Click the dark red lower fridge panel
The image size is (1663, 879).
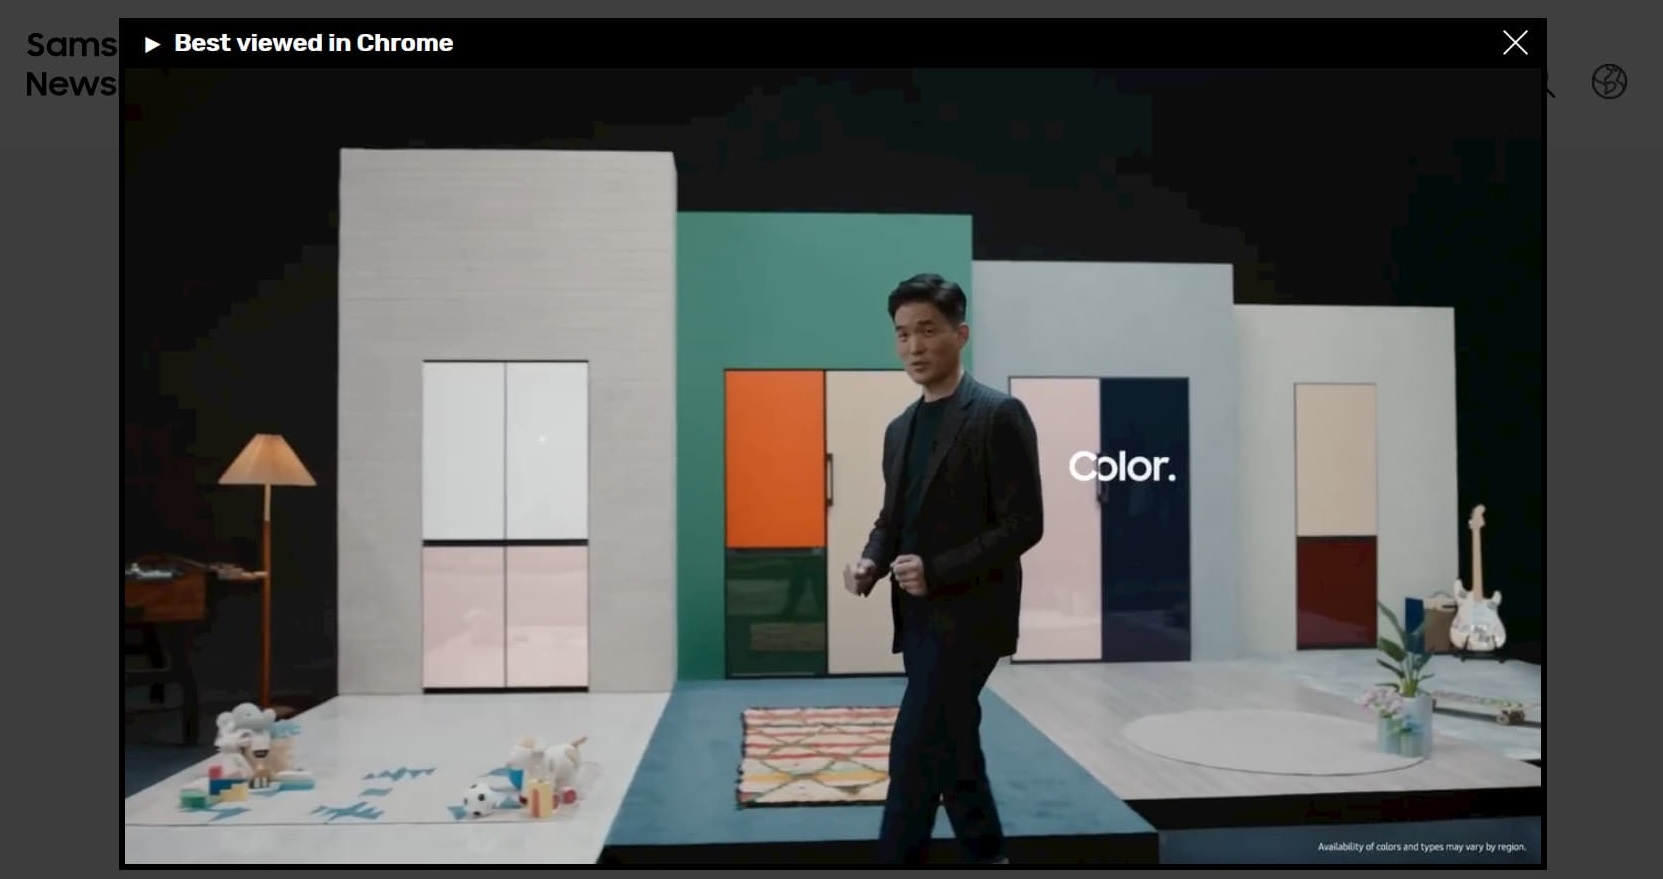1336,592
